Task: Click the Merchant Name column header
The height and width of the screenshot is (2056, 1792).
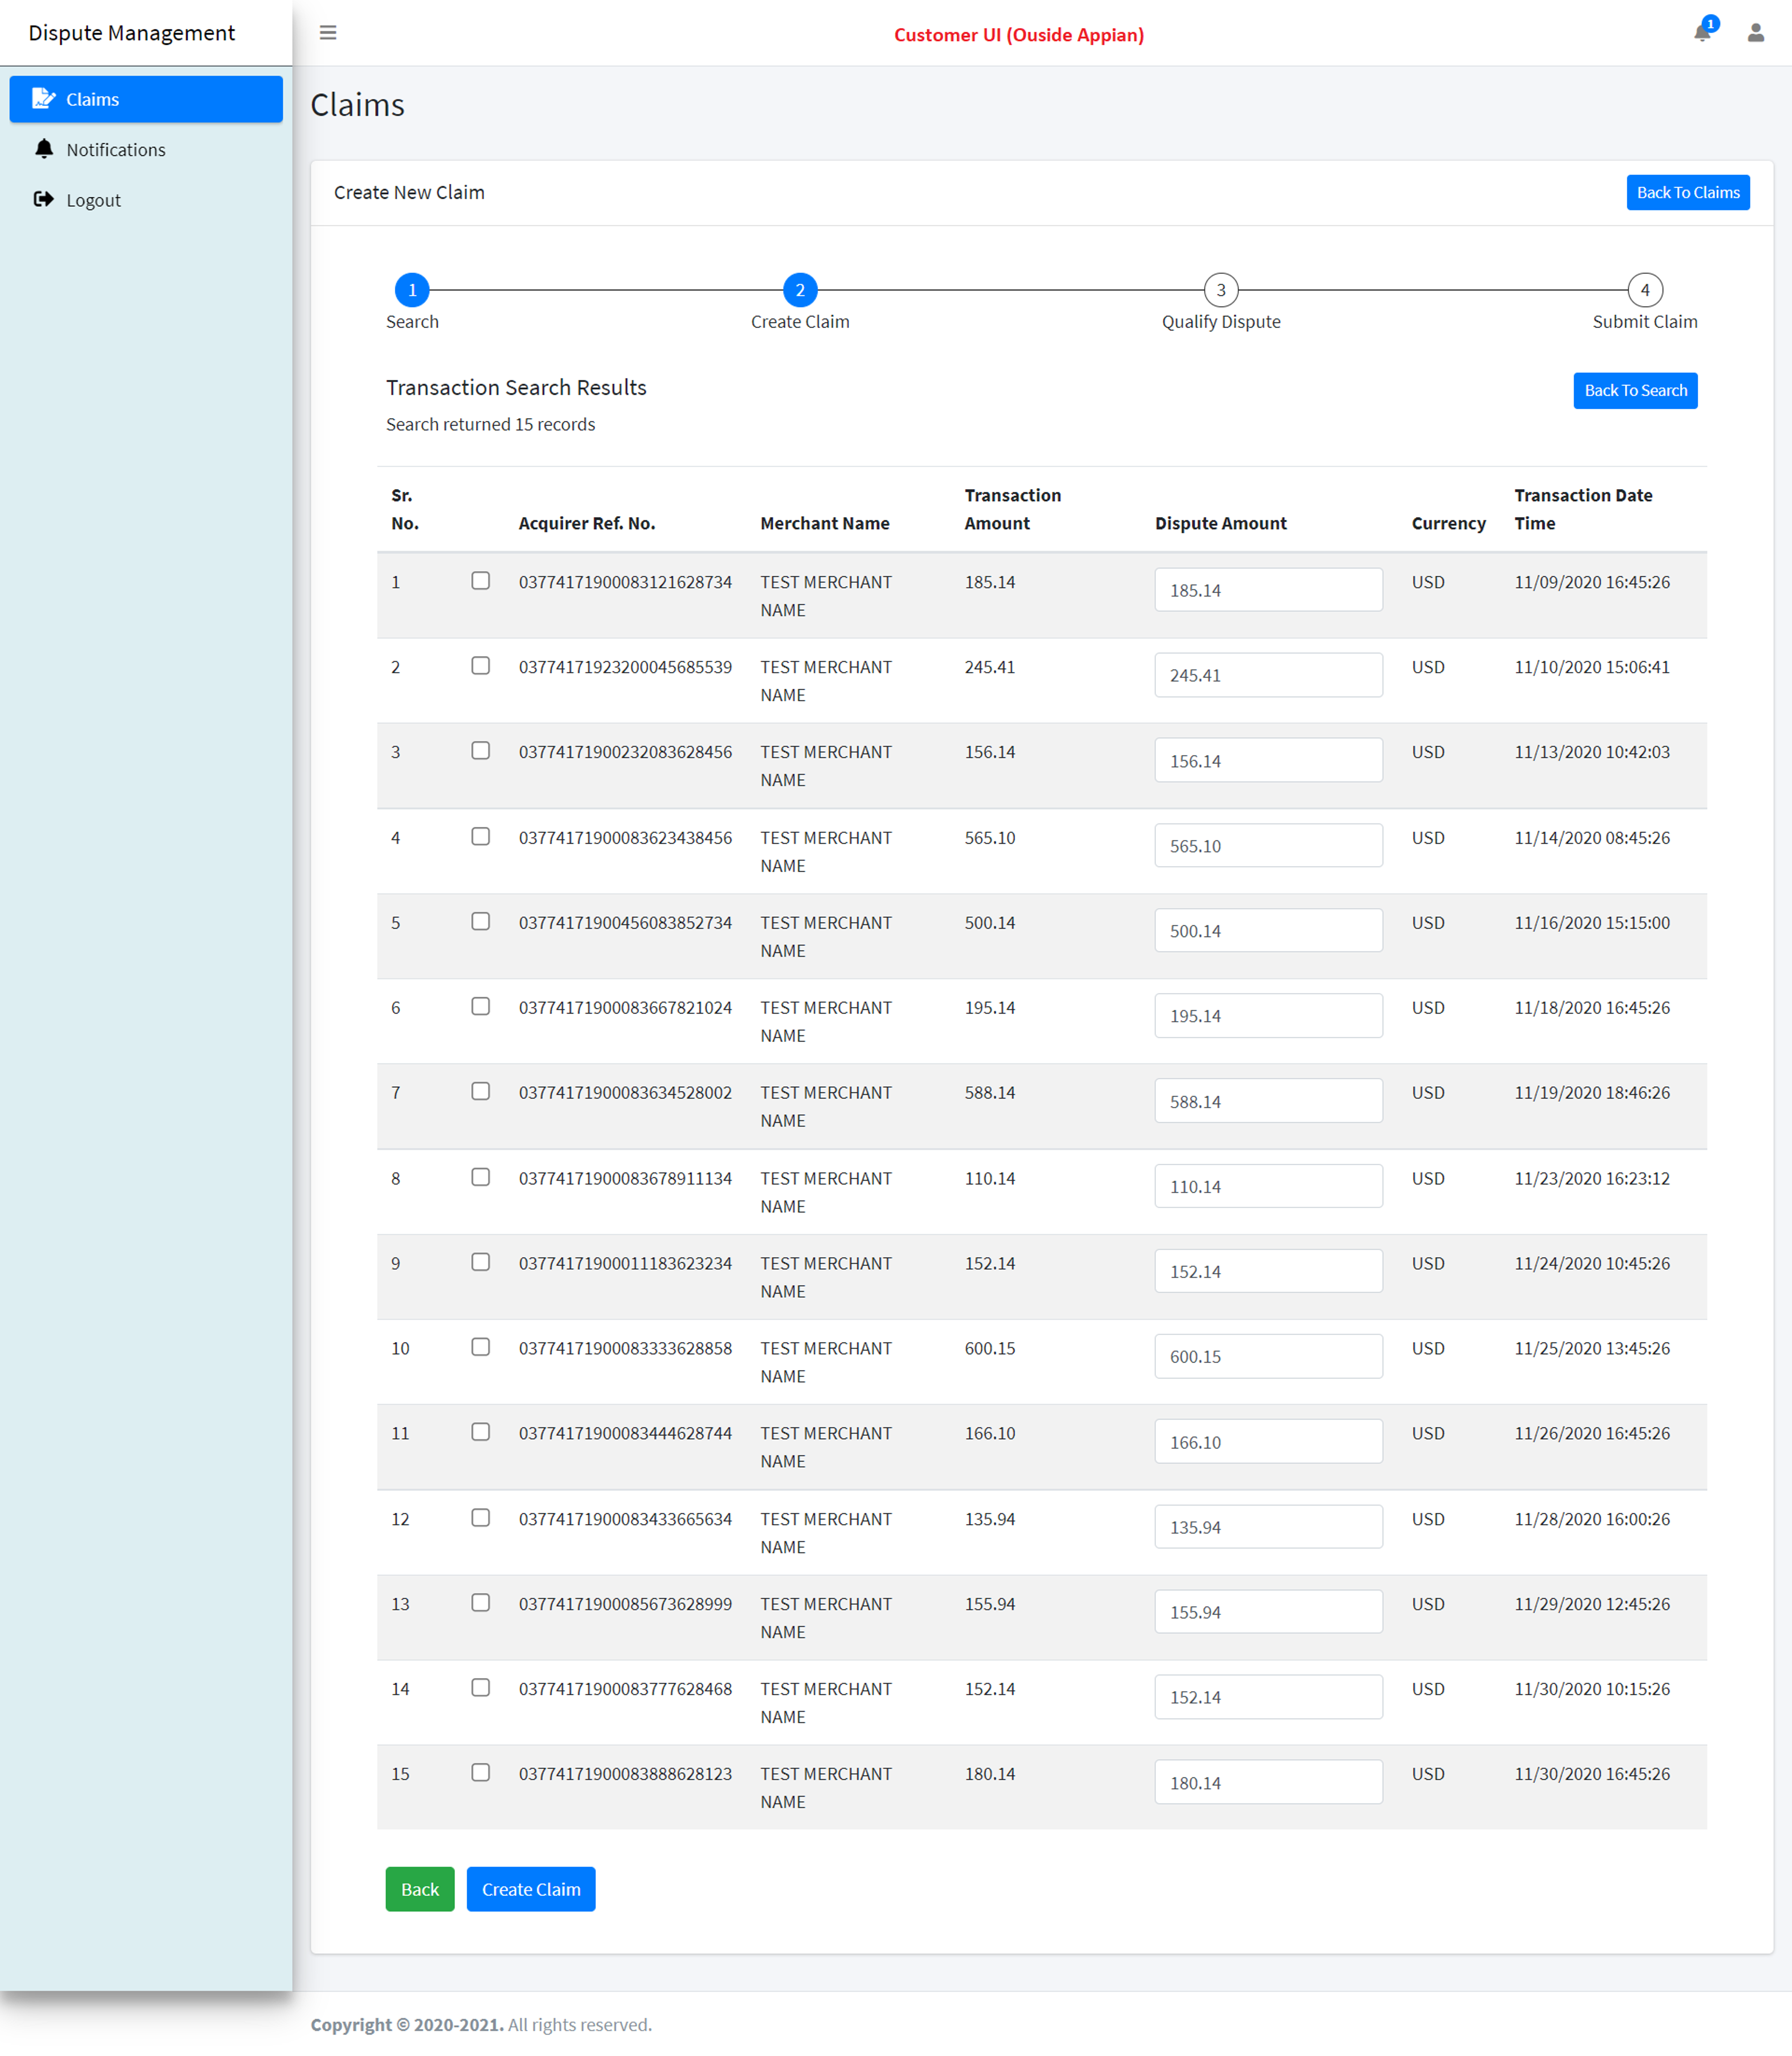Action: tap(825, 523)
